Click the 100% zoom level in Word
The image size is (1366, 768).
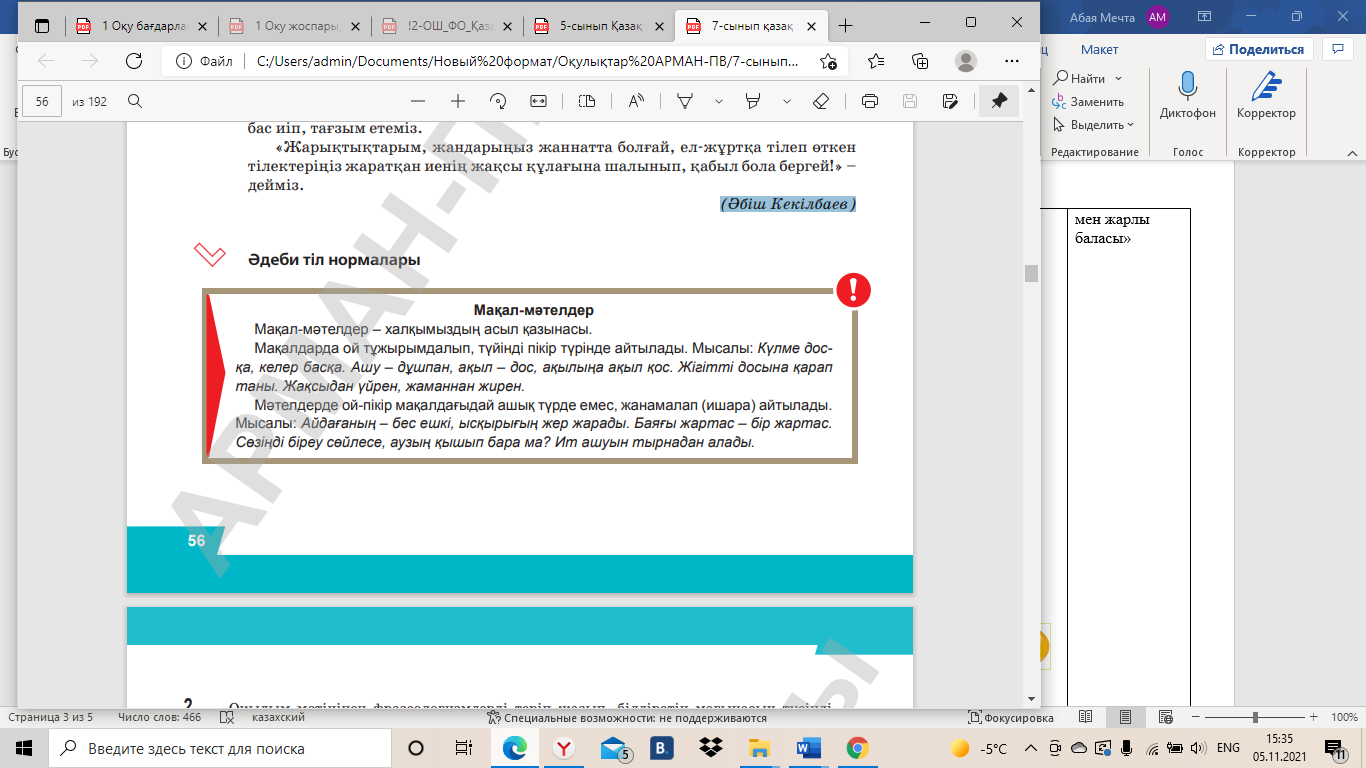pos(1344,718)
